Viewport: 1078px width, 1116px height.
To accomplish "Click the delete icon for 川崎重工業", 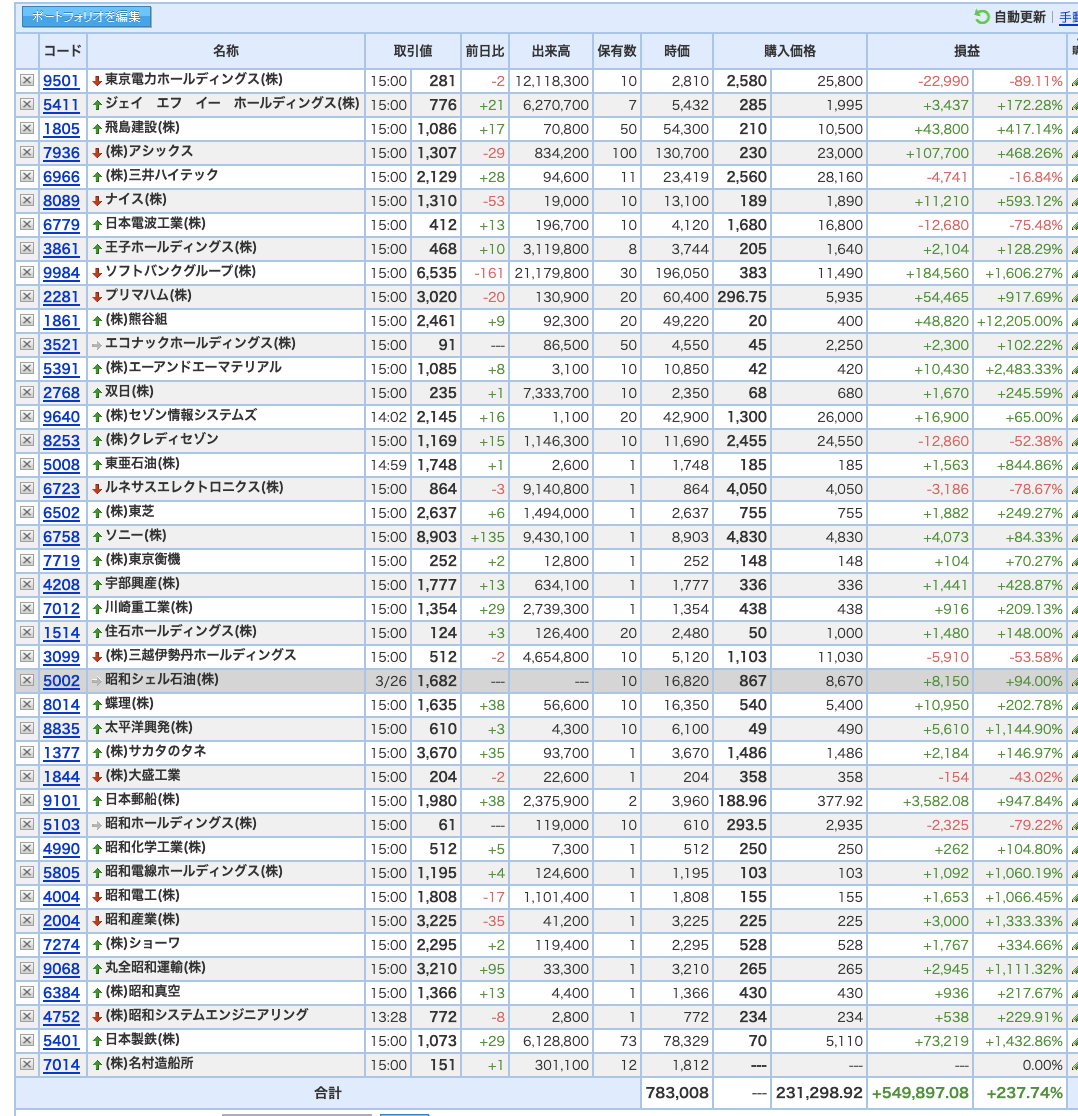I will 26,609.
